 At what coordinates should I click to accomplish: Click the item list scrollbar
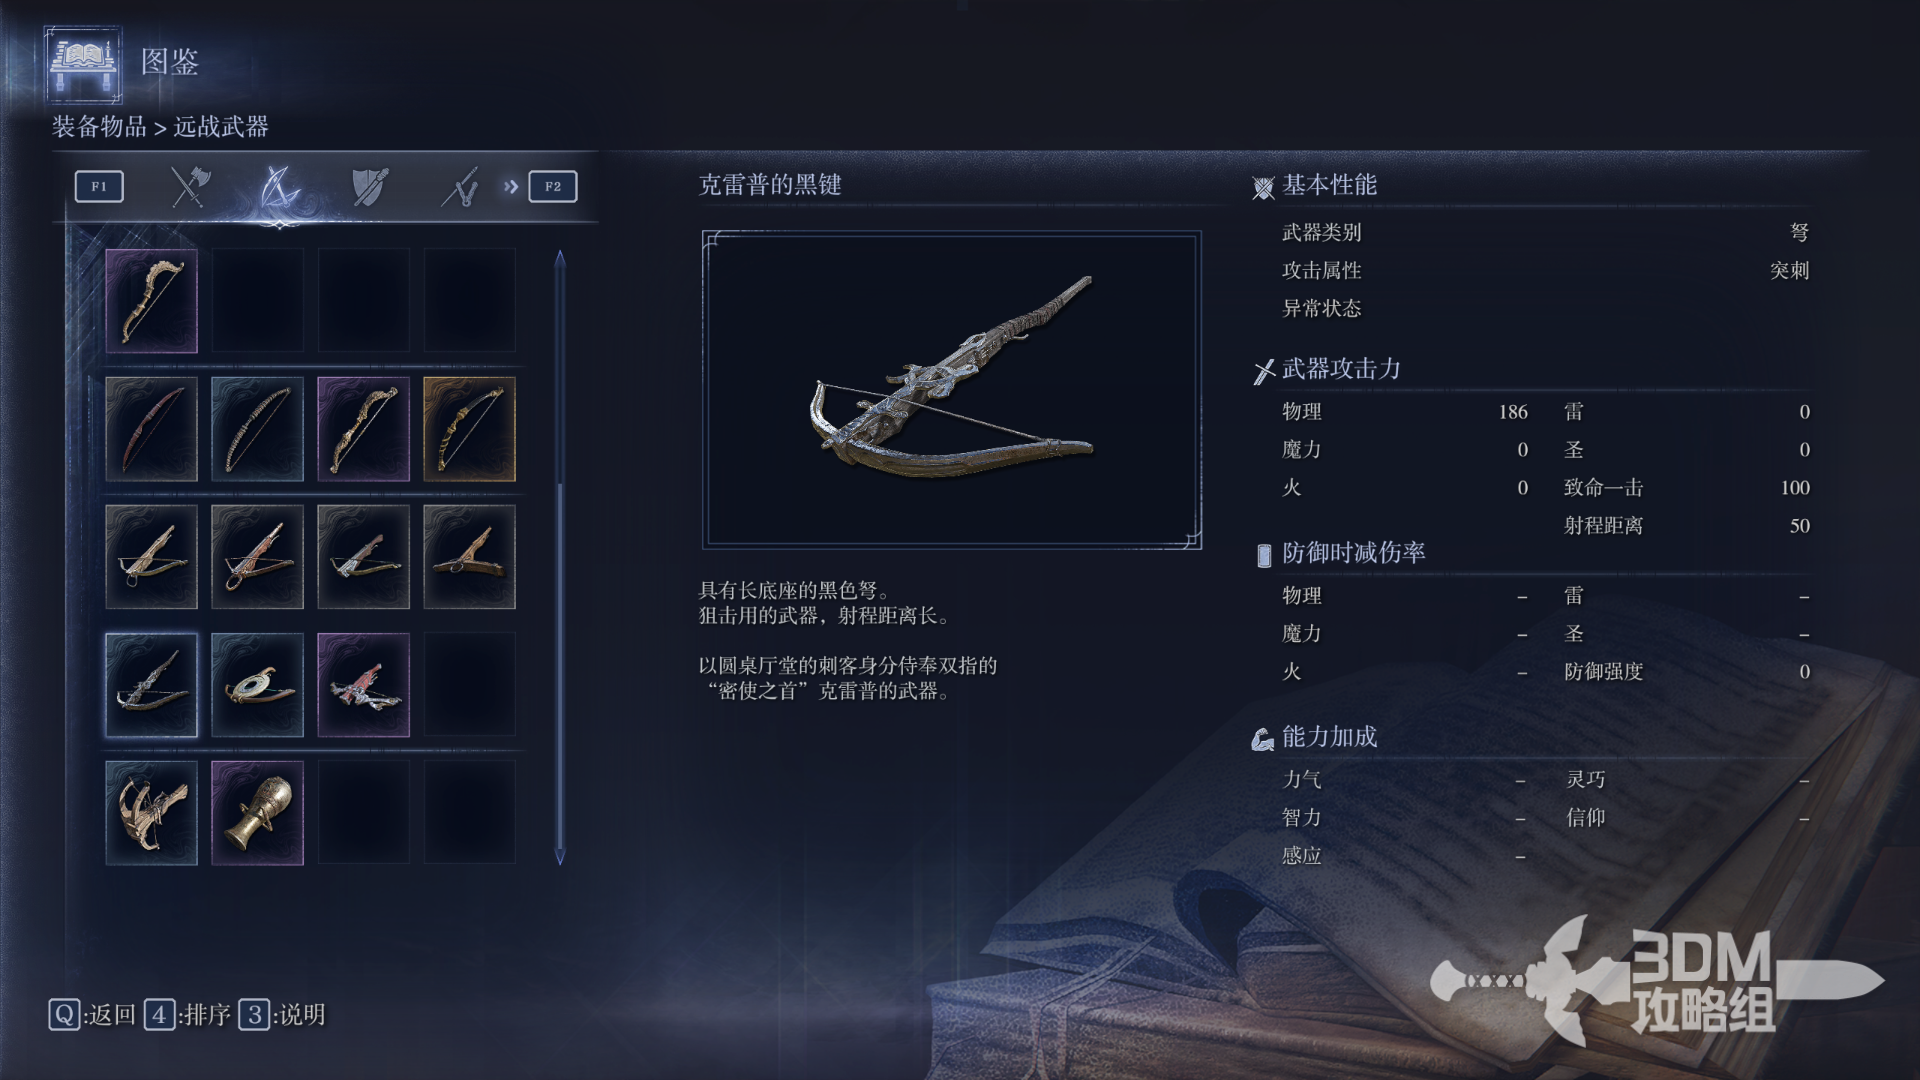[560, 557]
